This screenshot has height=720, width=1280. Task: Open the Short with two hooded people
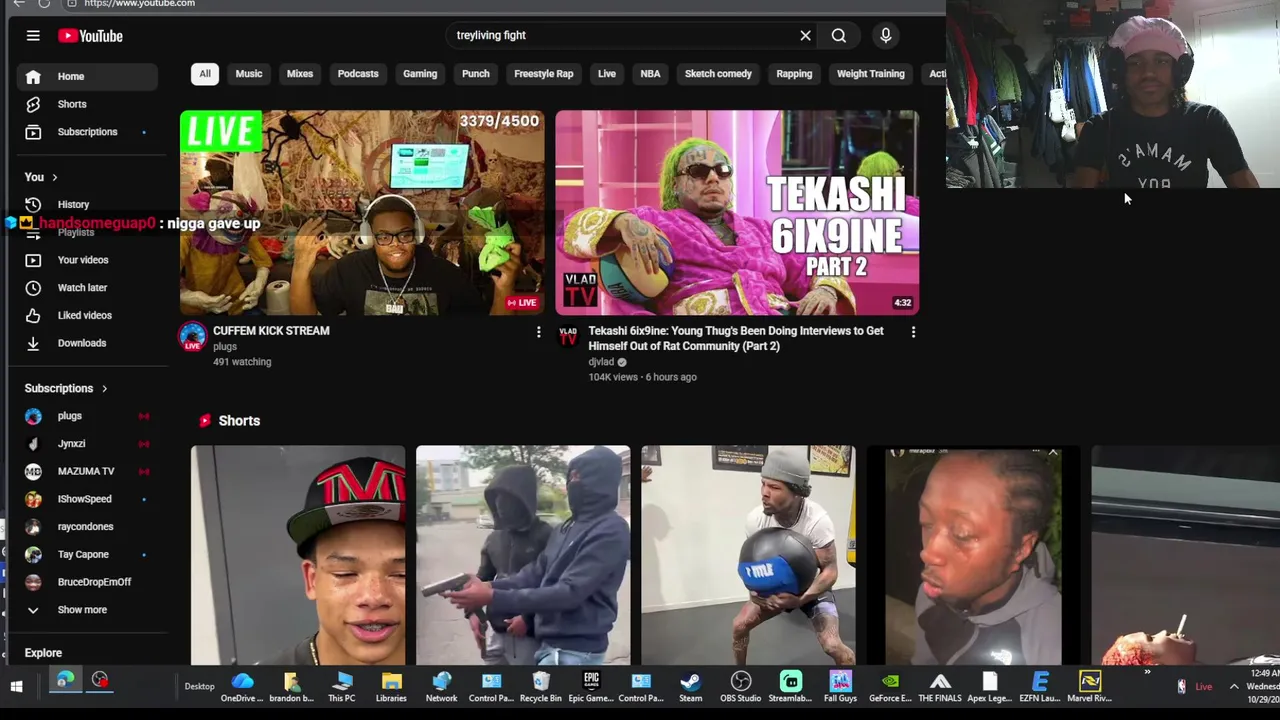[523, 555]
